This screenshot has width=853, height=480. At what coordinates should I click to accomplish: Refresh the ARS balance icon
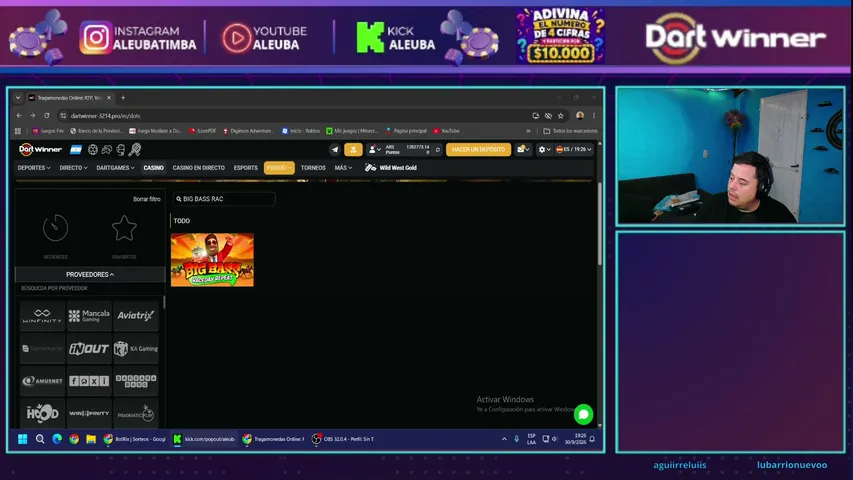coord(437,149)
